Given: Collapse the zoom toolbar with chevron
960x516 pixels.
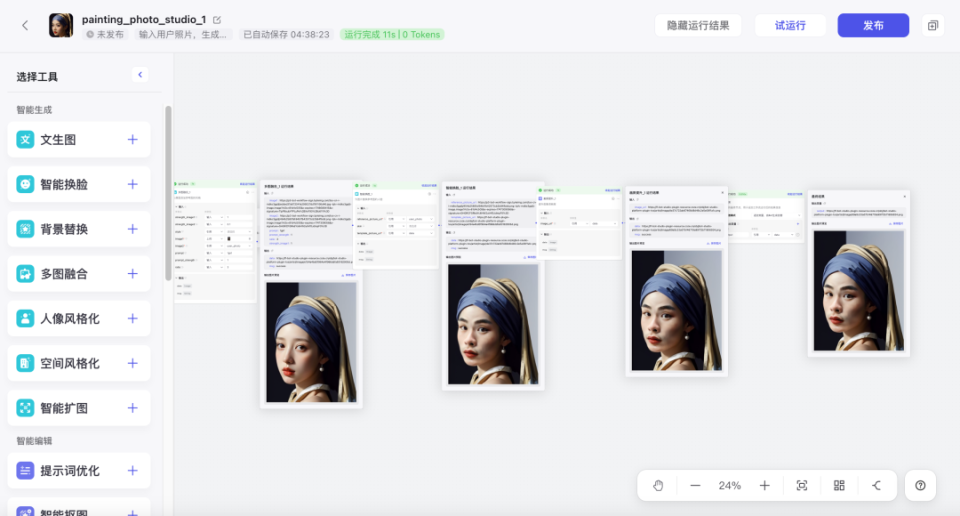Looking at the screenshot, I should (877, 485).
